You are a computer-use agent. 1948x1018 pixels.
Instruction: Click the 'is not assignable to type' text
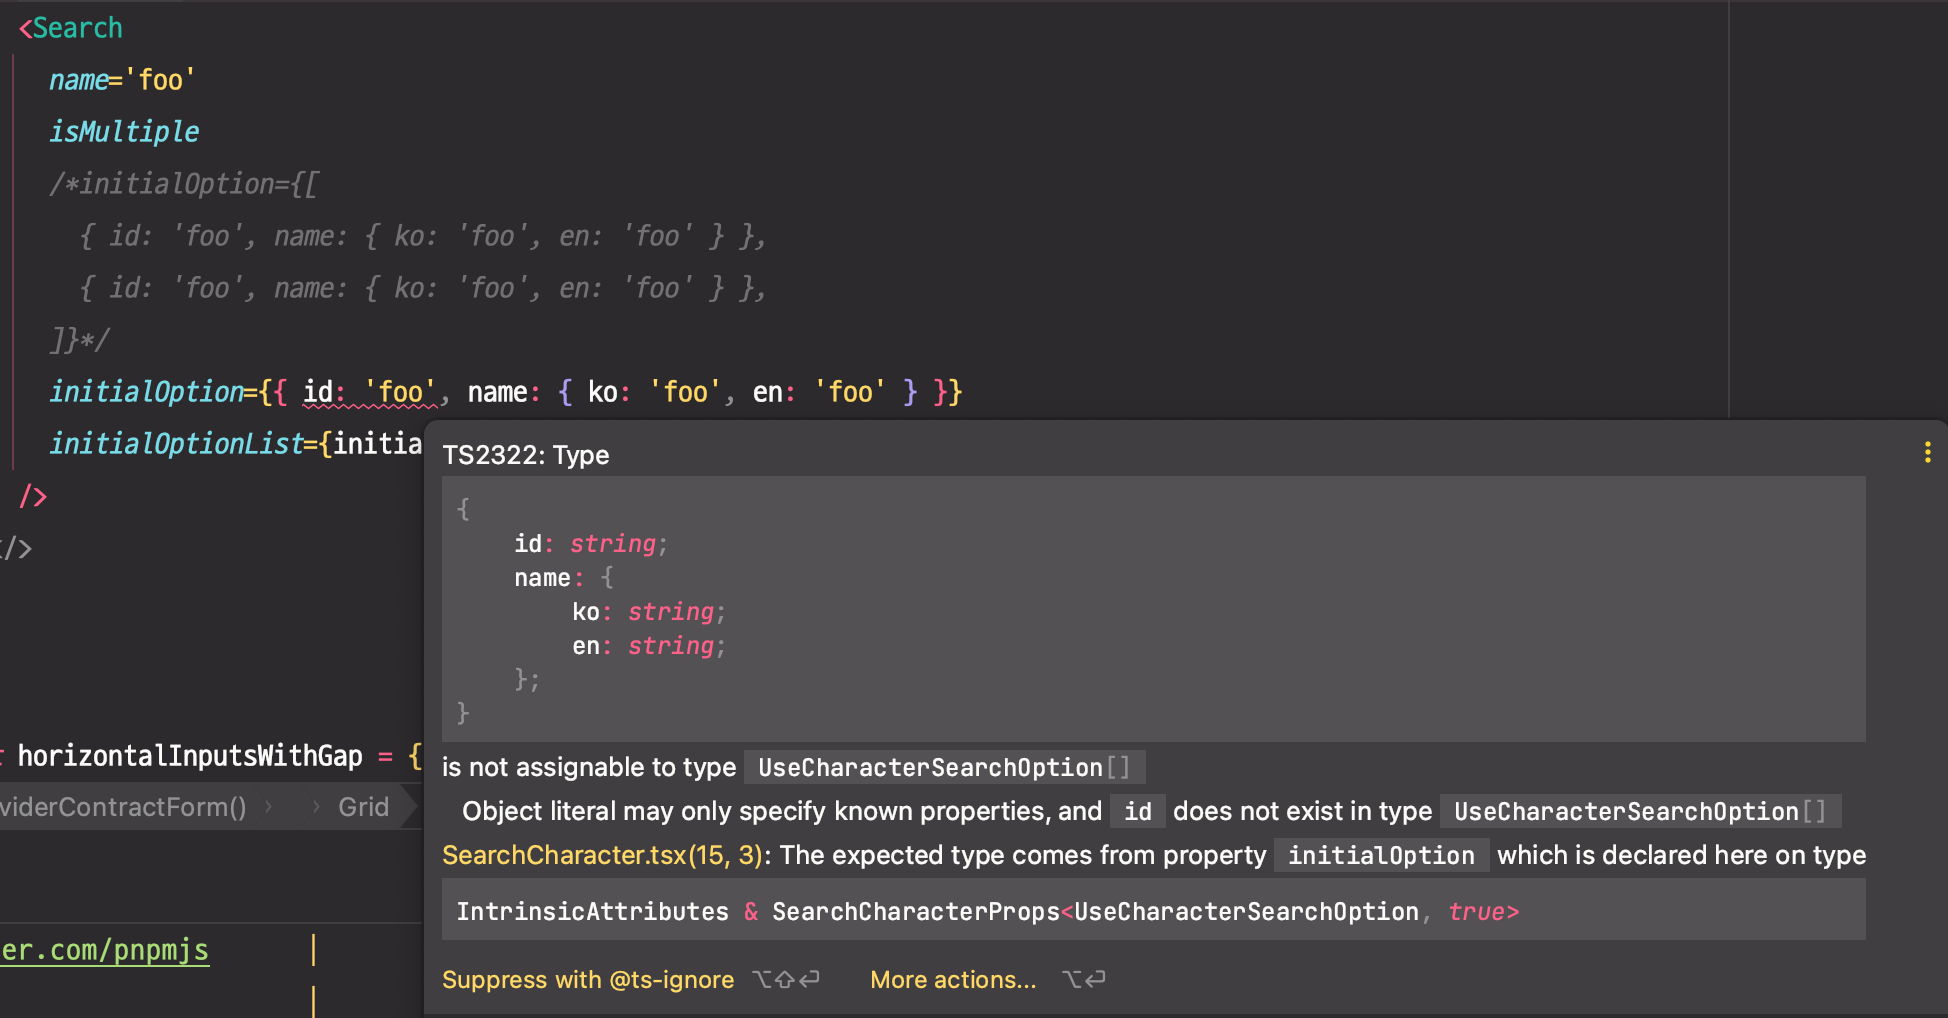point(589,768)
